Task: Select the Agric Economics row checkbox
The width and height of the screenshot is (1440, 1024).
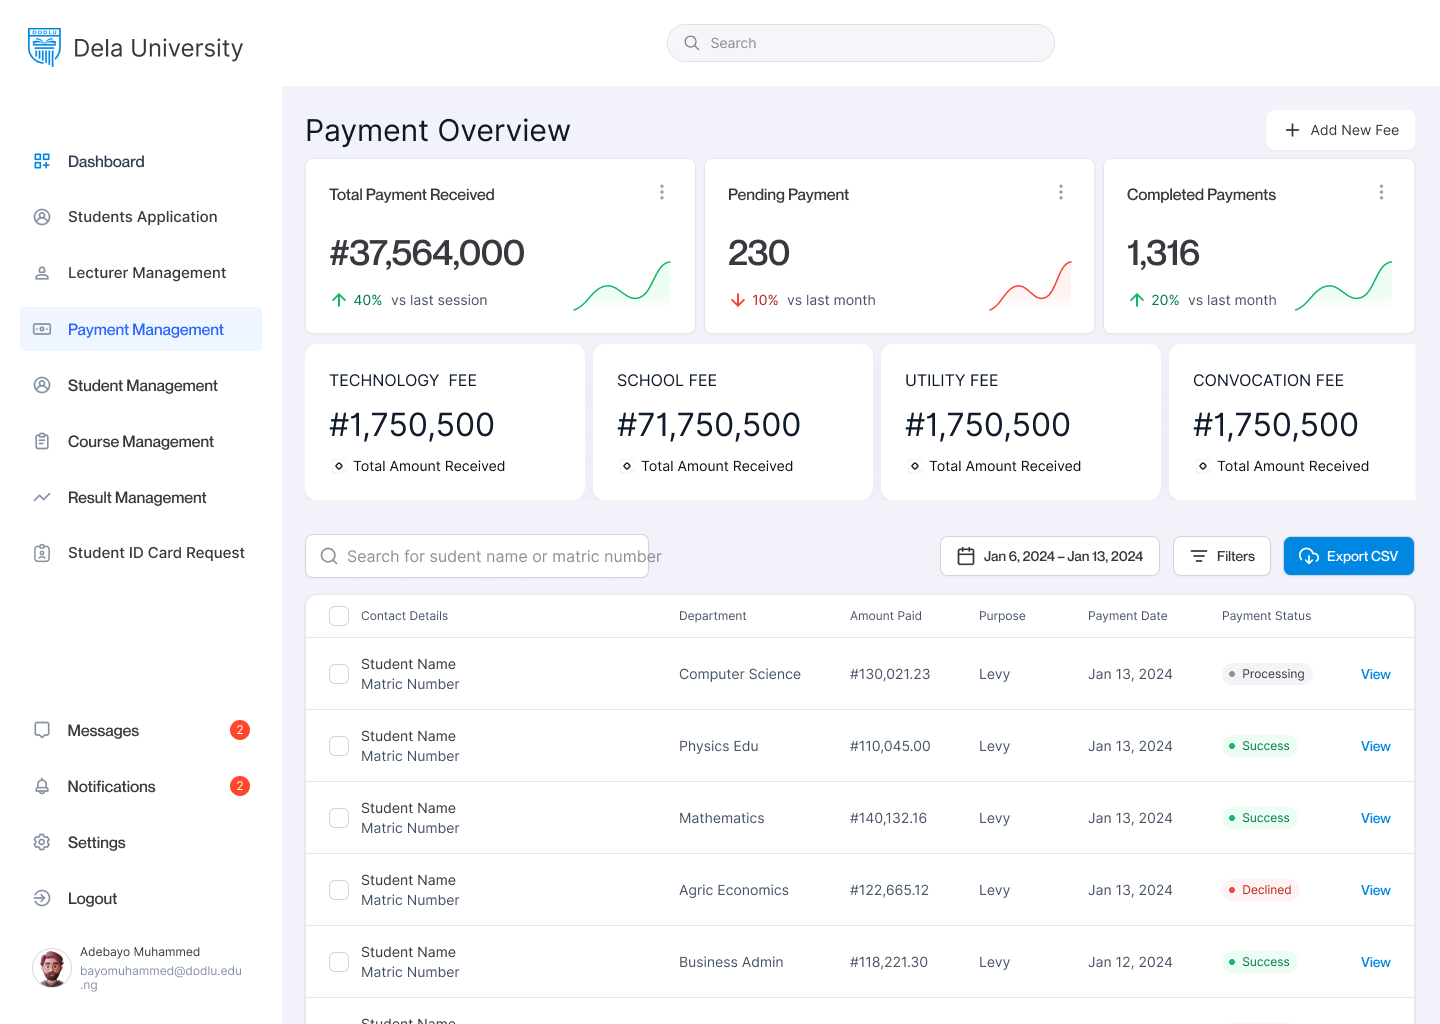Action: [x=339, y=890]
